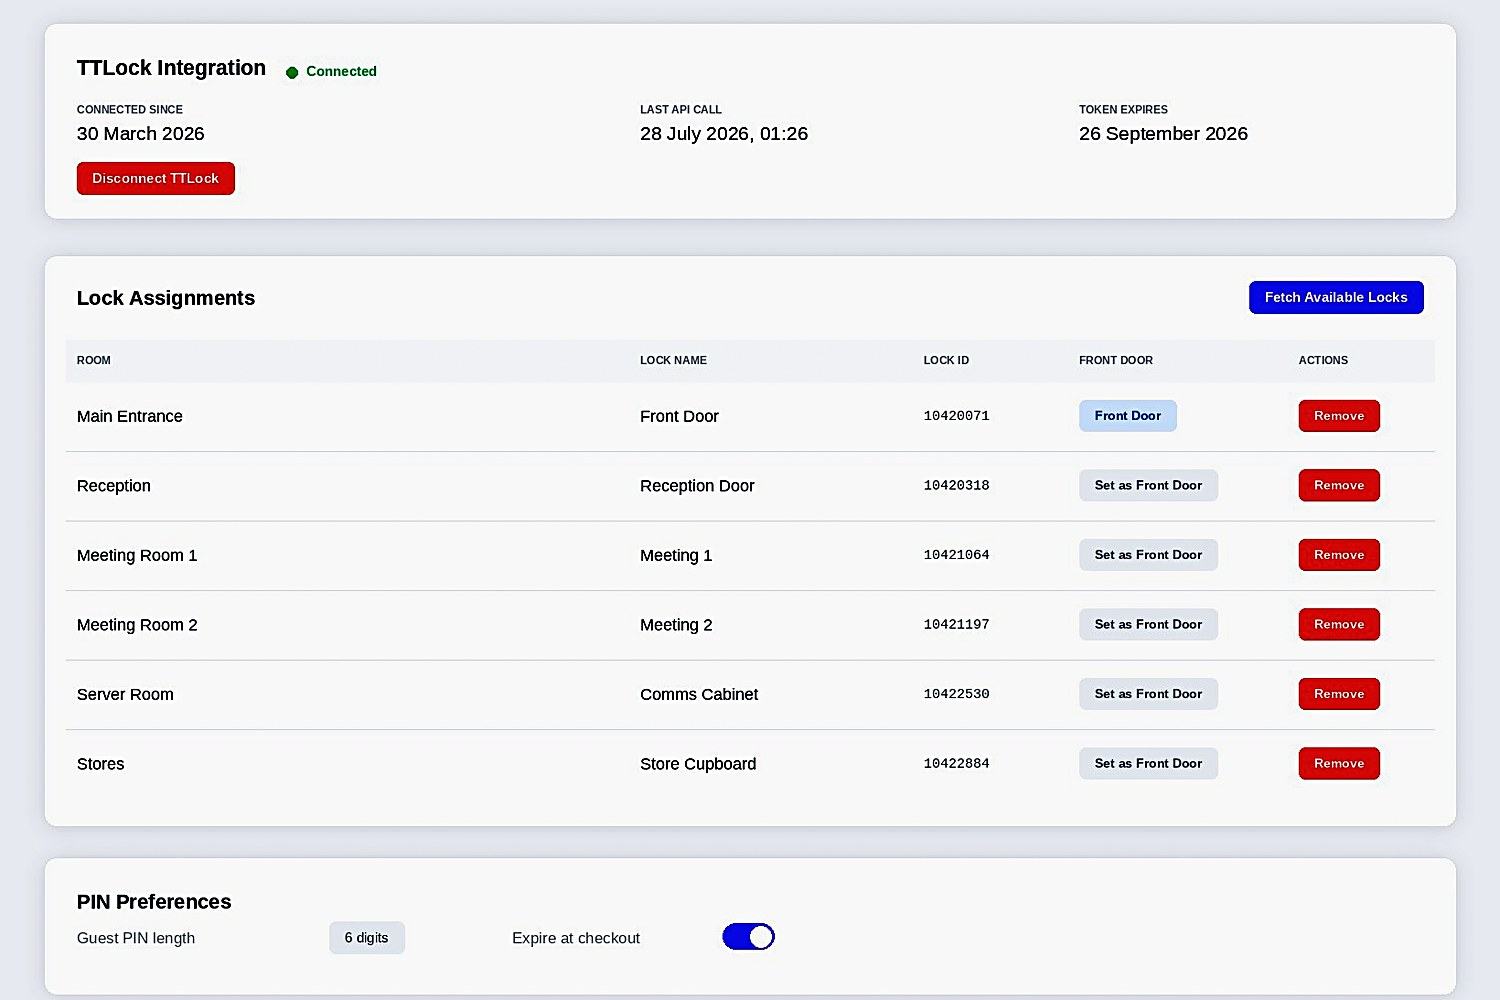Remove the Main Entrance lock assignment
Screen dimensions: 1500x1000
click(x=1339, y=416)
